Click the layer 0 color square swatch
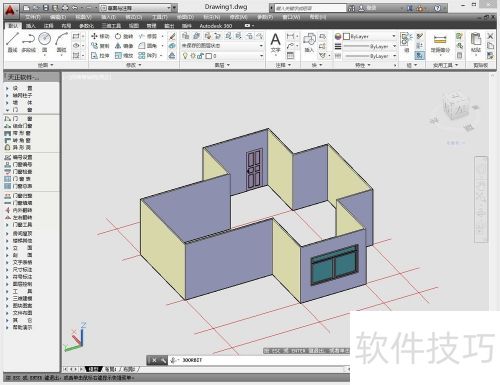The width and height of the screenshot is (500, 385). click(x=209, y=56)
